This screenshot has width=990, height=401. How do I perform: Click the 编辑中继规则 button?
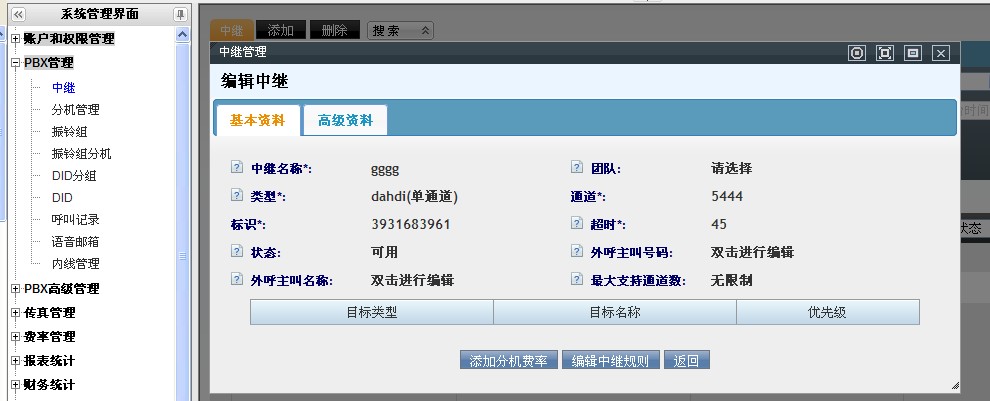610,361
